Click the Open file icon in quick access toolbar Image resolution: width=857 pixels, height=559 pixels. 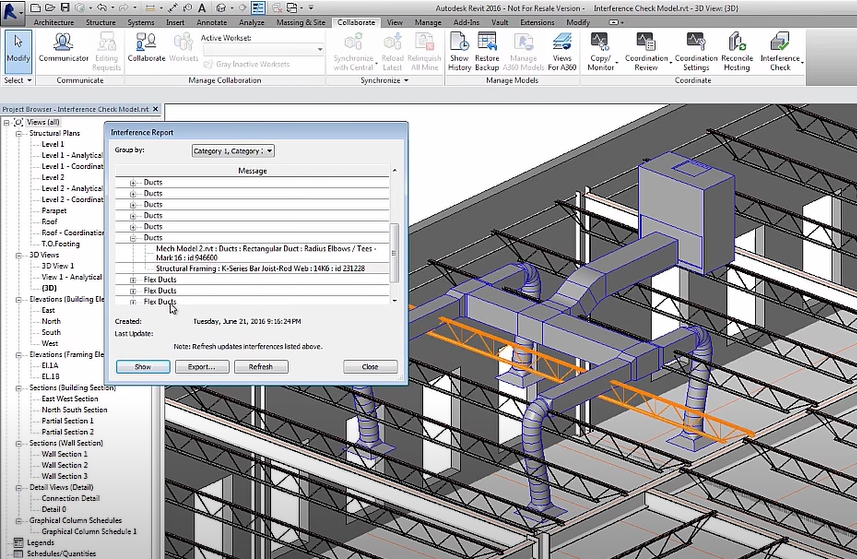50,8
